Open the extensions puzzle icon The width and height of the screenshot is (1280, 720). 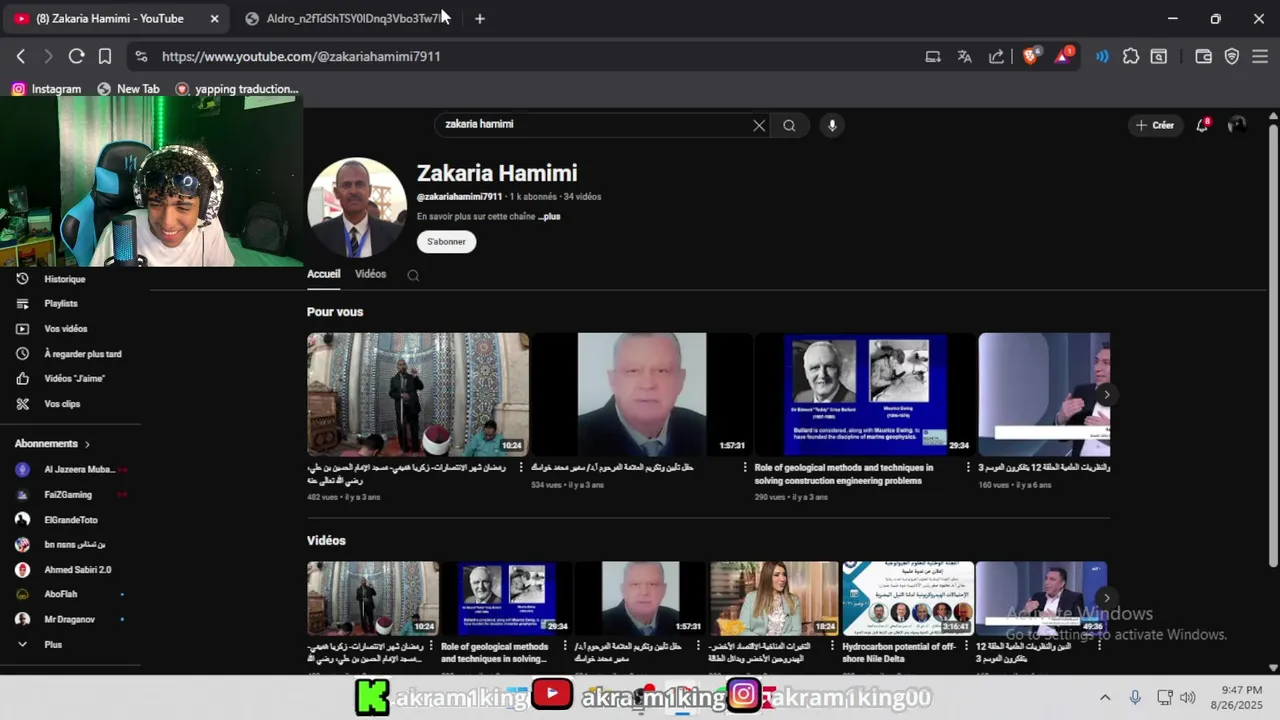point(1131,57)
